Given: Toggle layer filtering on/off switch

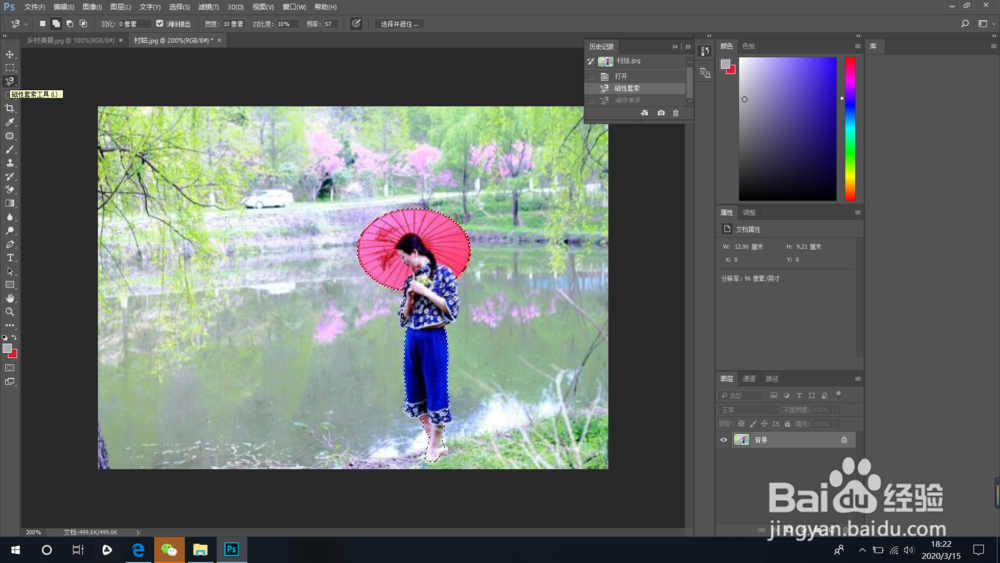Looking at the screenshot, I should tap(839, 394).
